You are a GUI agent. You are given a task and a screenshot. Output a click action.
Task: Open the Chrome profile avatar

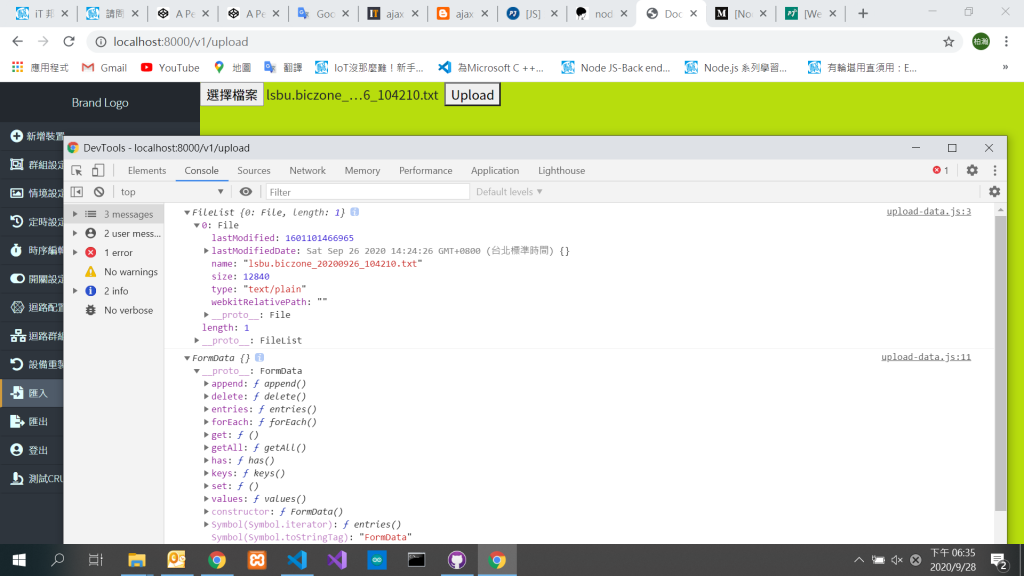pos(980,42)
